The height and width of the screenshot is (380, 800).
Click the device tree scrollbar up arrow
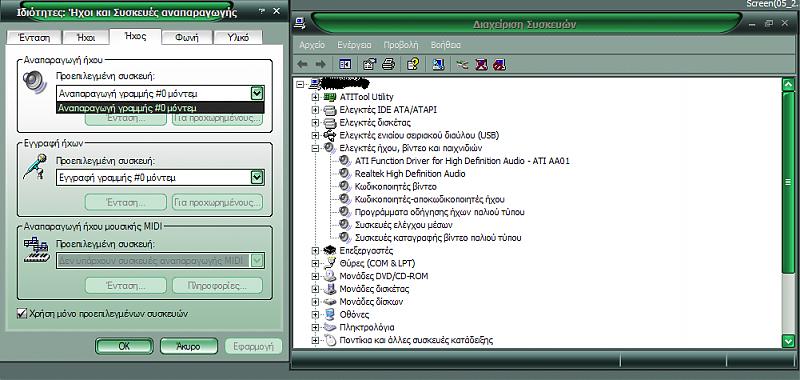pyautogui.click(x=788, y=84)
